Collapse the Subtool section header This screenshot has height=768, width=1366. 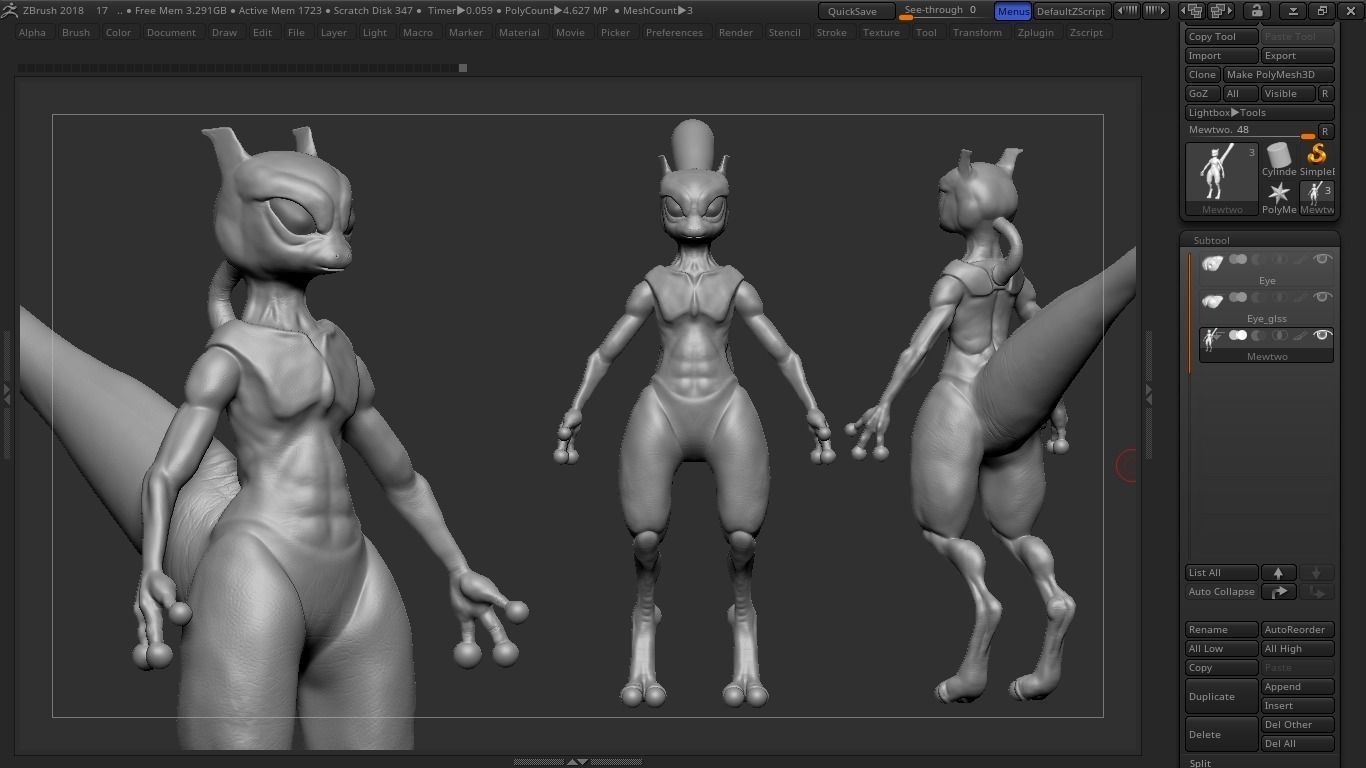pyautogui.click(x=1211, y=241)
